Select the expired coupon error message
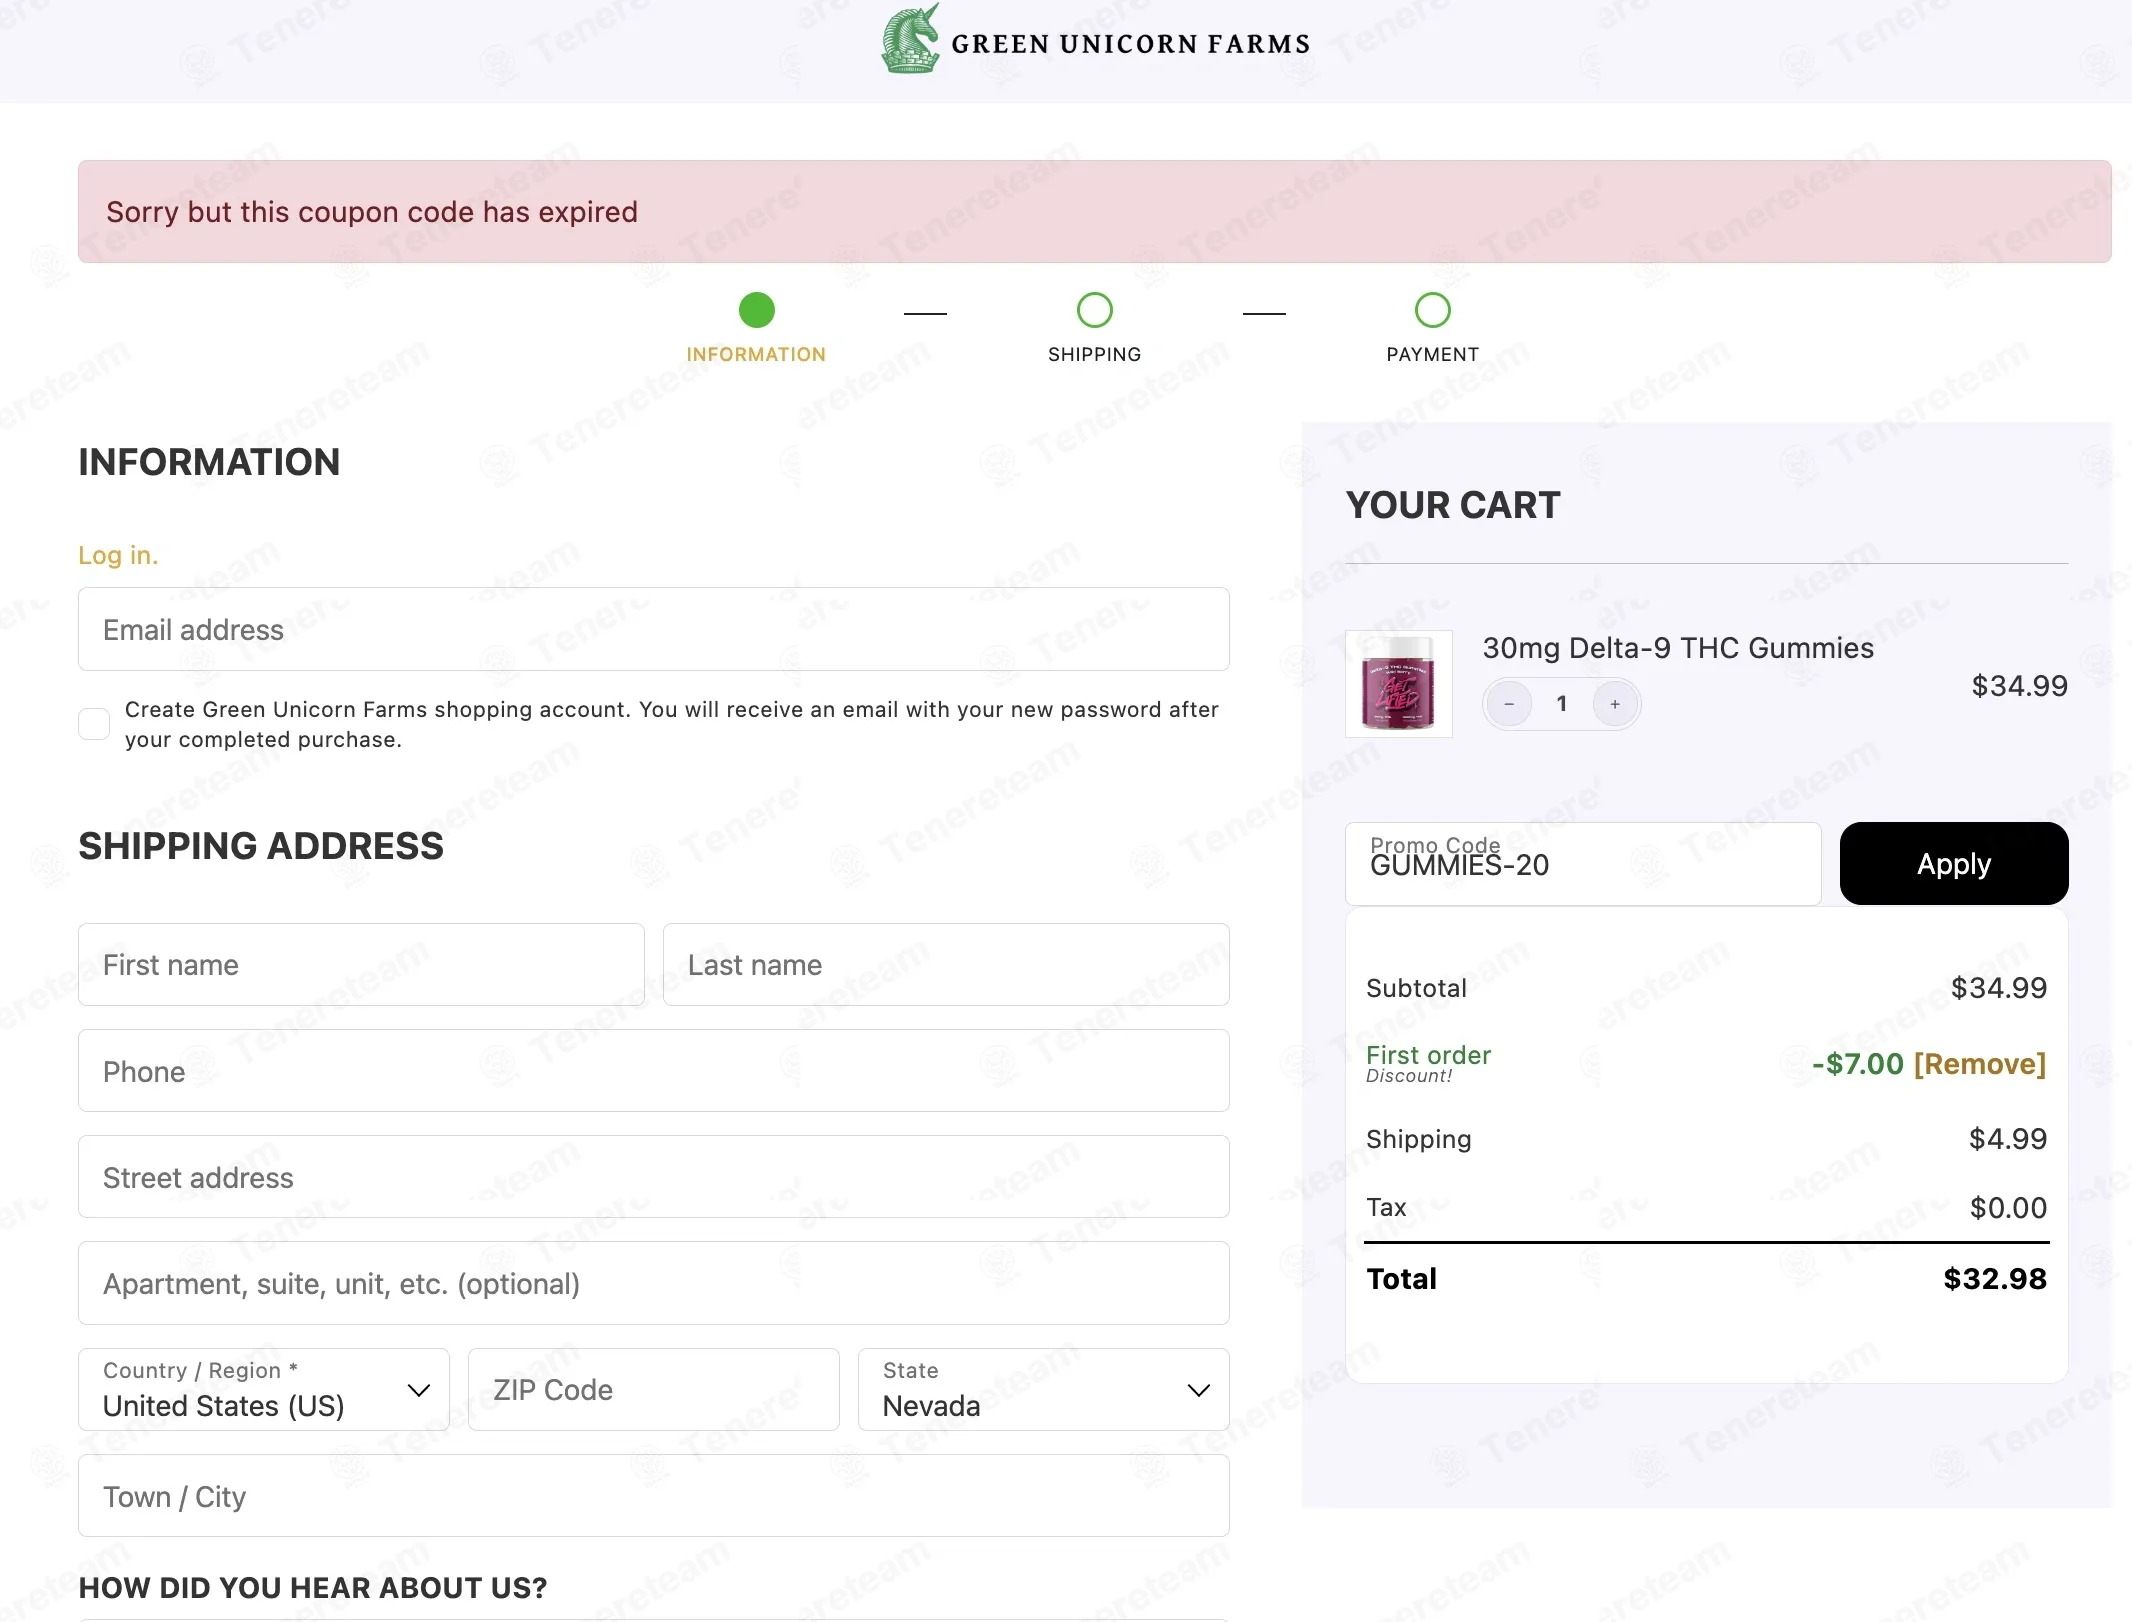The width and height of the screenshot is (2132, 1622). coord(372,212)
